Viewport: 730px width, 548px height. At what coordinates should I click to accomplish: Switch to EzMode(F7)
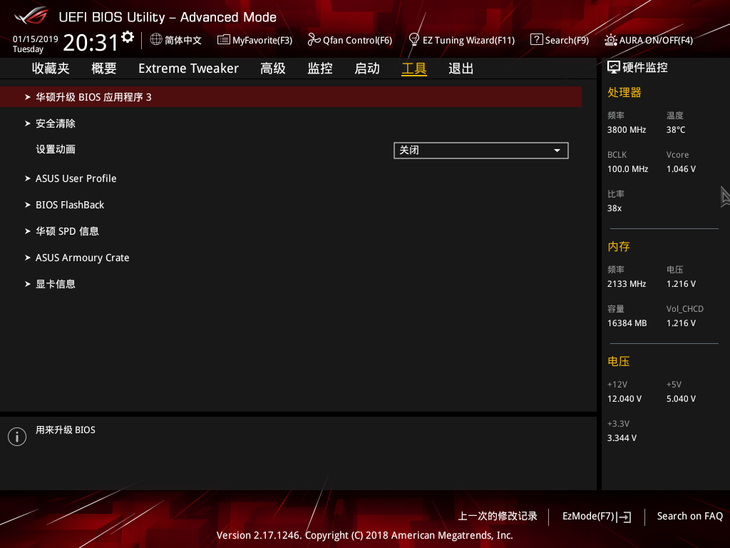tap(596, 516)
